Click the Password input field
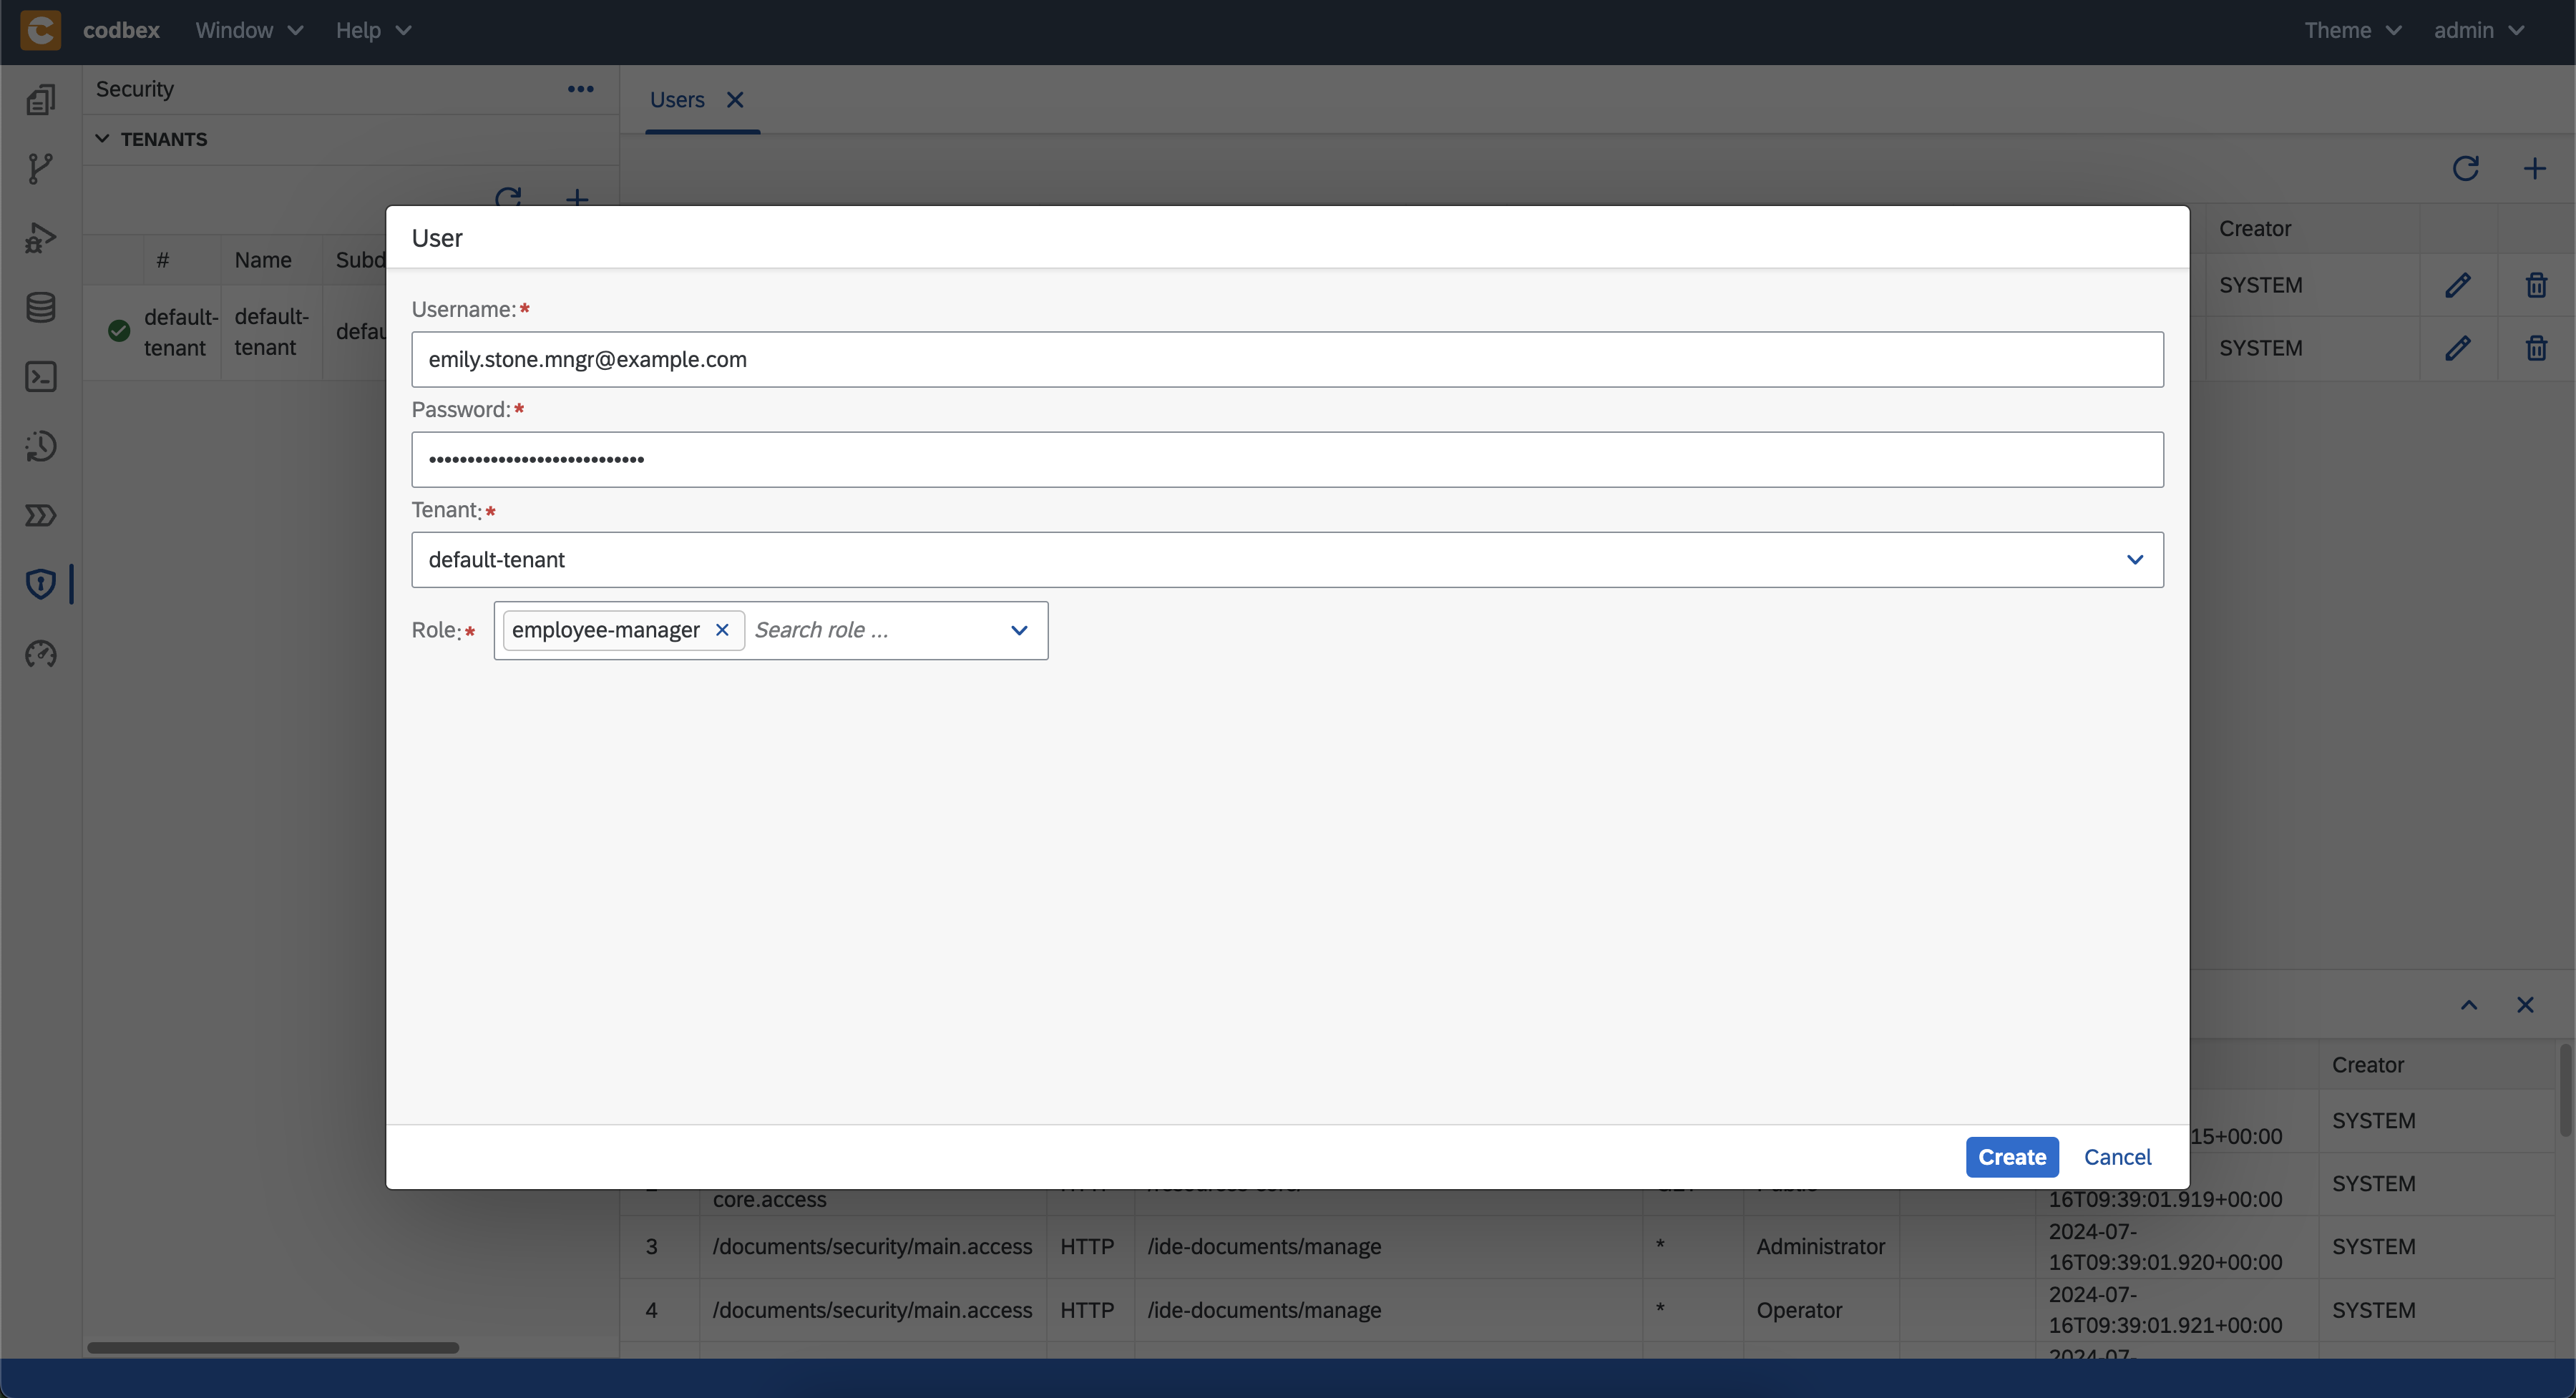This screenshot has height=1398, width=2576. click(1287, 460)
